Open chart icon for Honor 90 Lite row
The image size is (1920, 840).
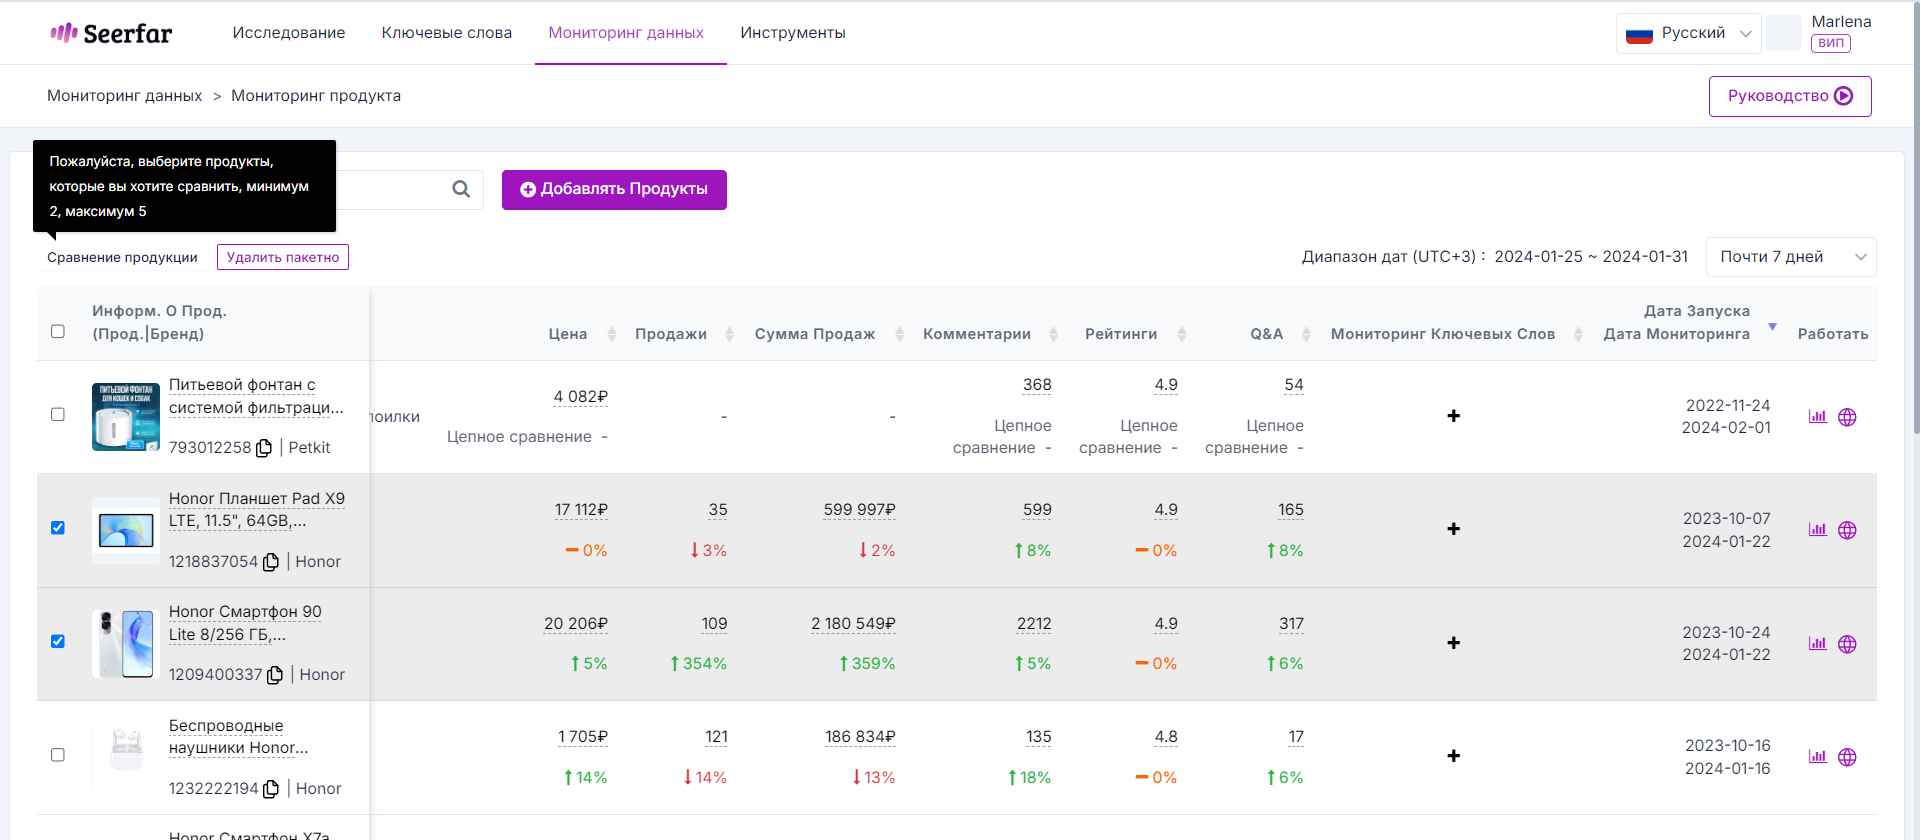click(1818, 644)
